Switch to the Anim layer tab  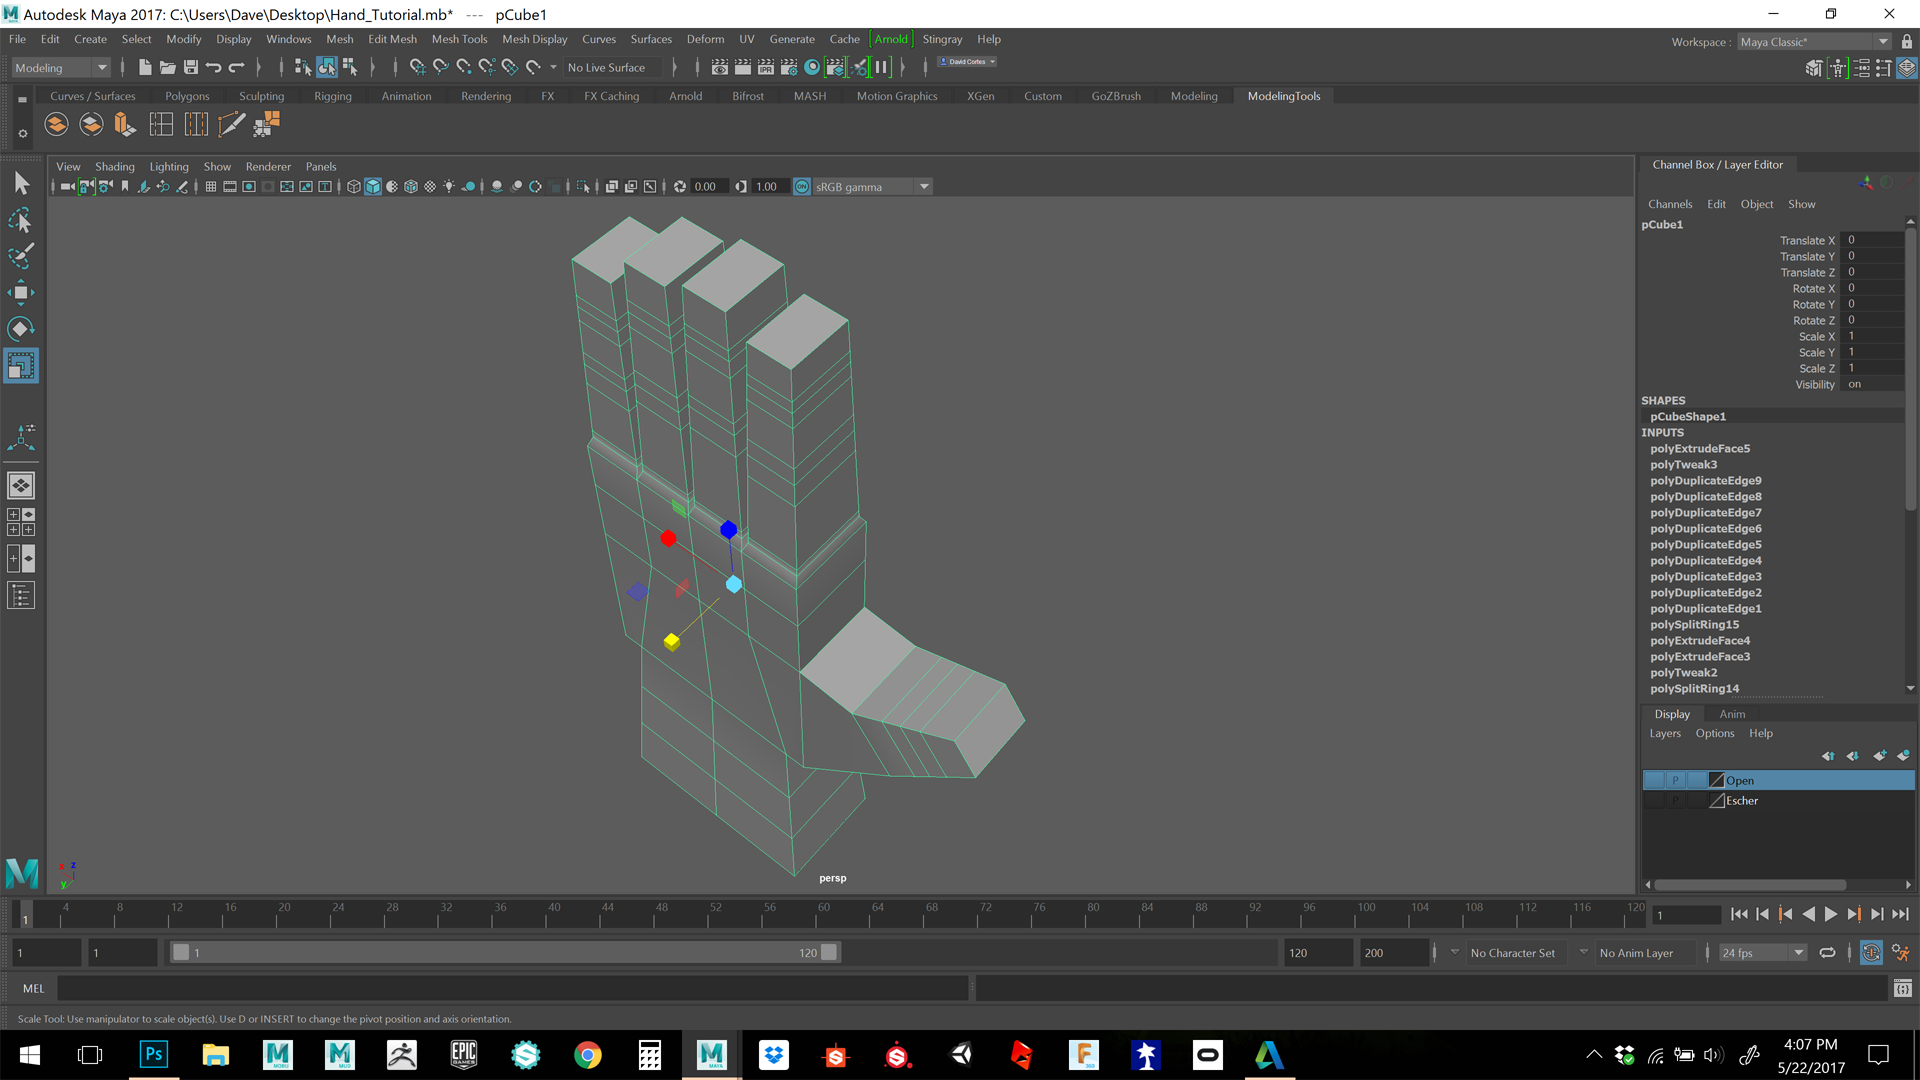(1732, 714)
